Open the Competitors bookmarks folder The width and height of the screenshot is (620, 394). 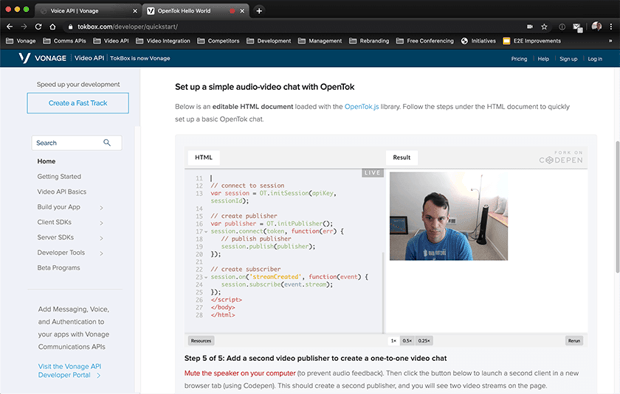coord(218,41)
